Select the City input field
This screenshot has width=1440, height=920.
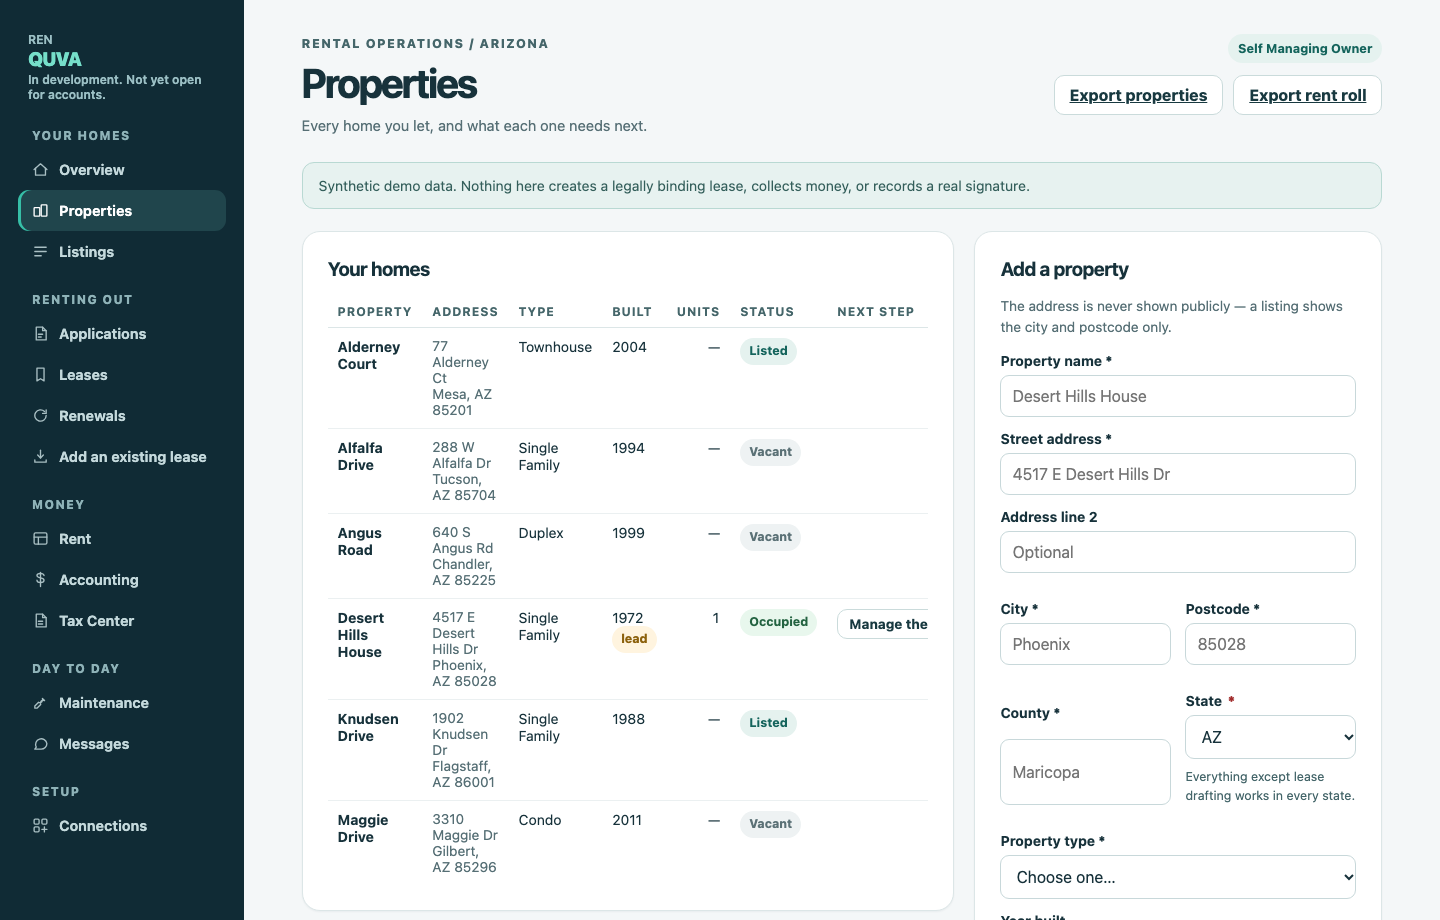(1085, 644)
